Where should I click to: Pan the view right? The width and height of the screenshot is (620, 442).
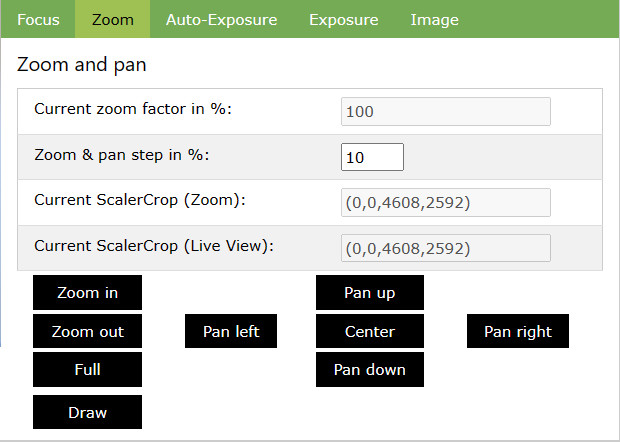[x=517, y=331]
